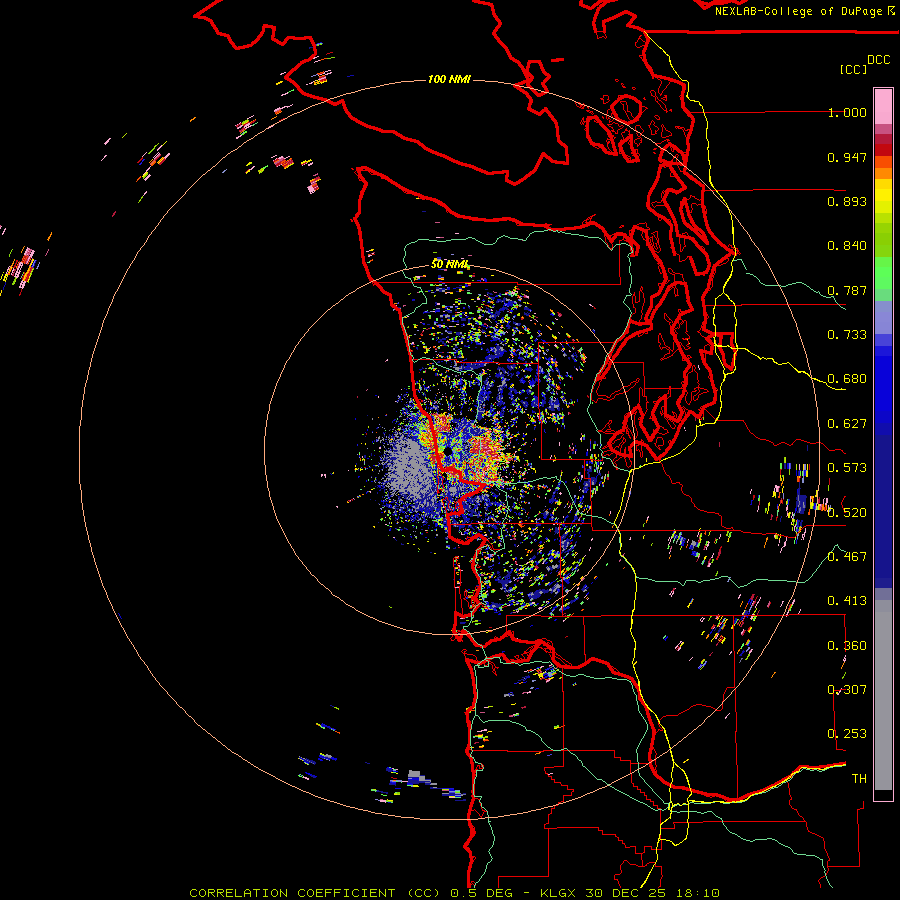The height and width of the screenshot is (900, 900).
Task: Click the 100 NMI range ring label
Action: coord(449,79)
